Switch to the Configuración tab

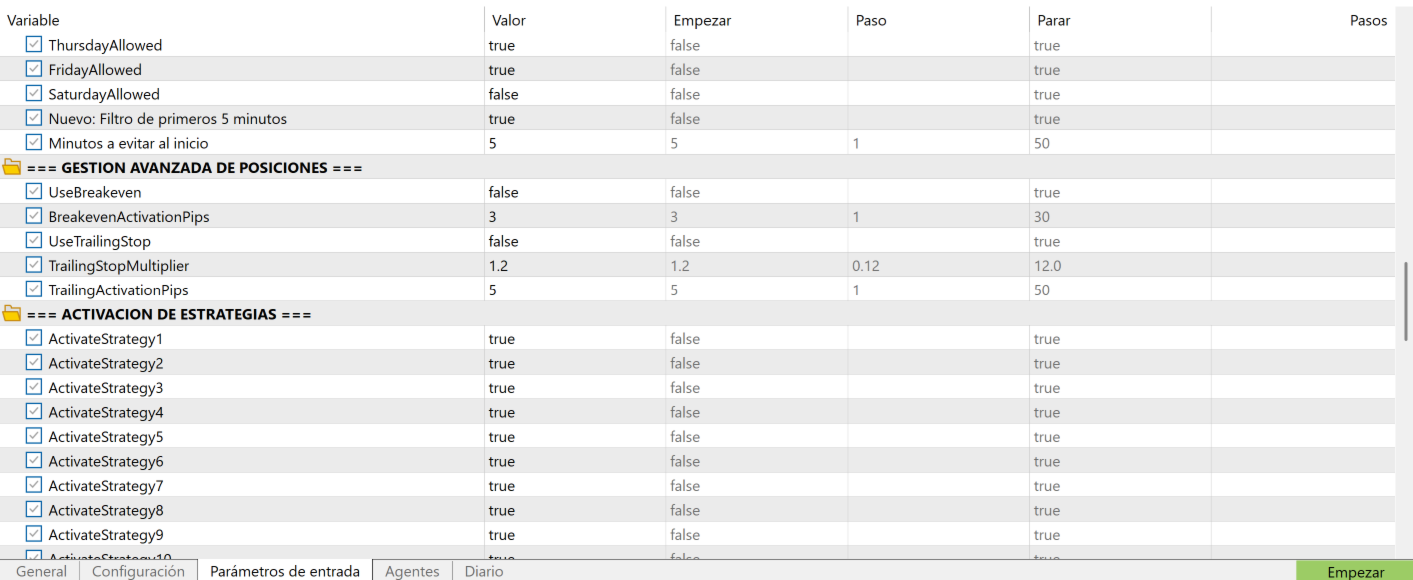(x=138, y=571)
